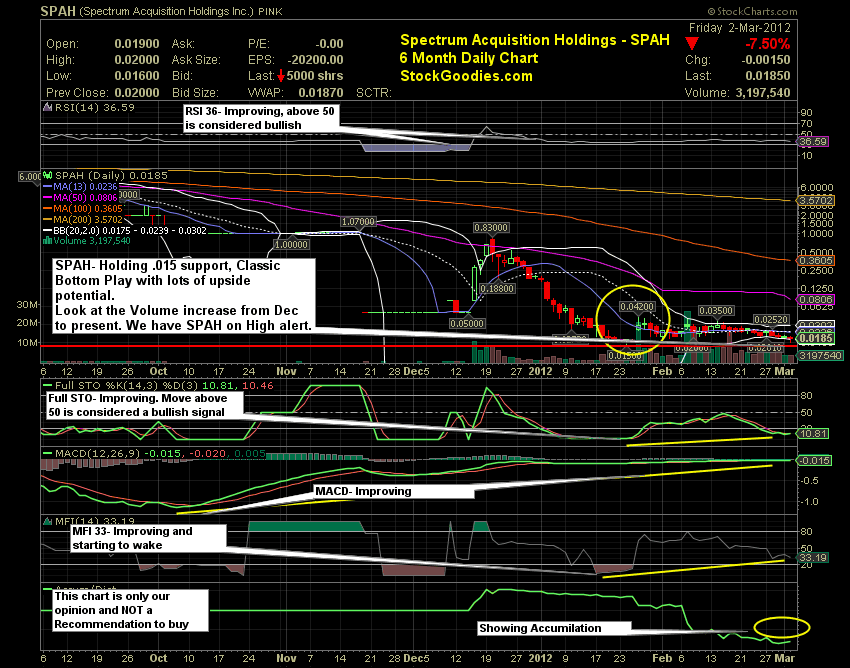Click the P/E value -0.00

[330, 44]
